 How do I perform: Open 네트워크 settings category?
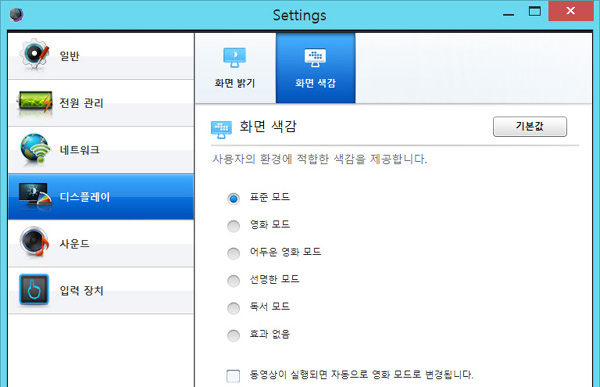pos(101,150)
